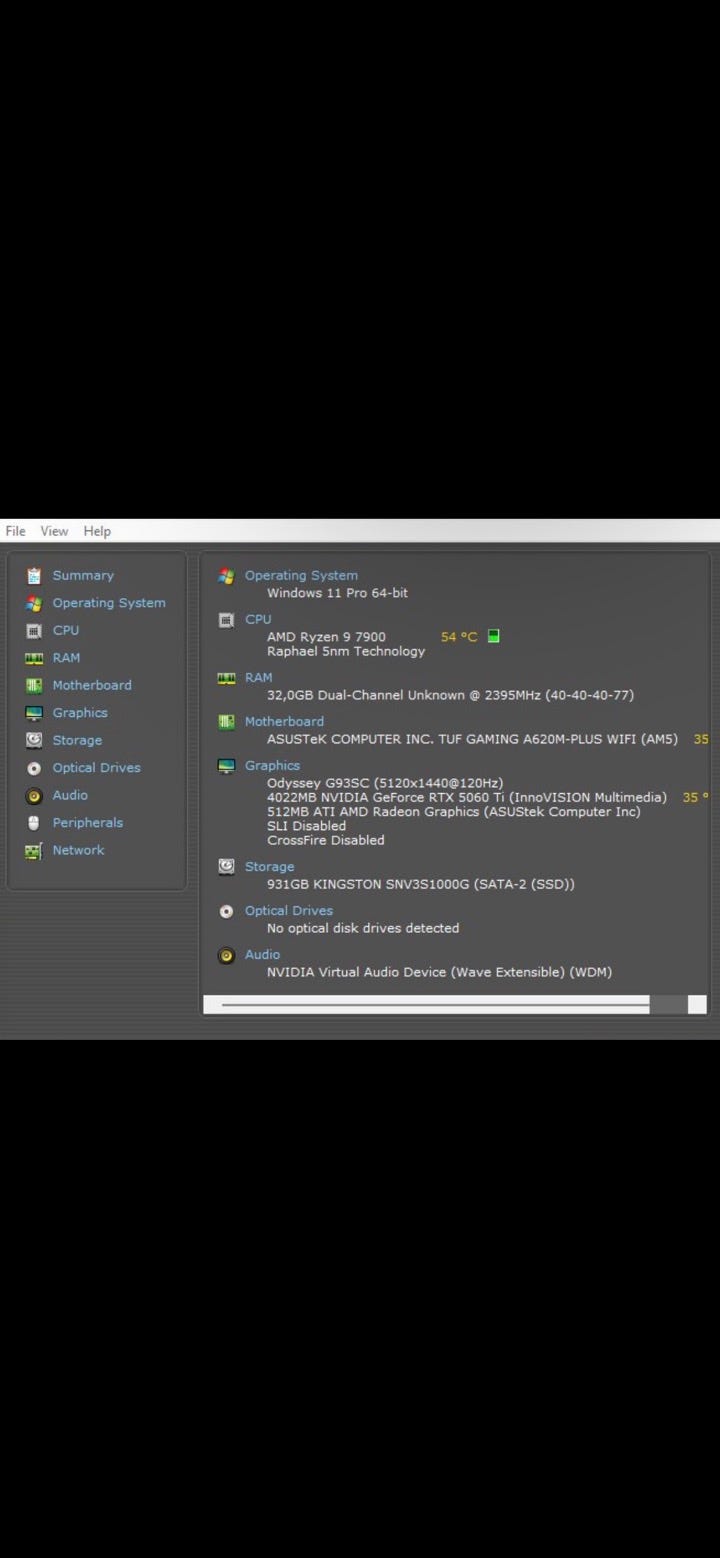Click the Peripherals mouse icon in sidebar
This screenshot has width=720, height=1558.
(x=34, y=823)
